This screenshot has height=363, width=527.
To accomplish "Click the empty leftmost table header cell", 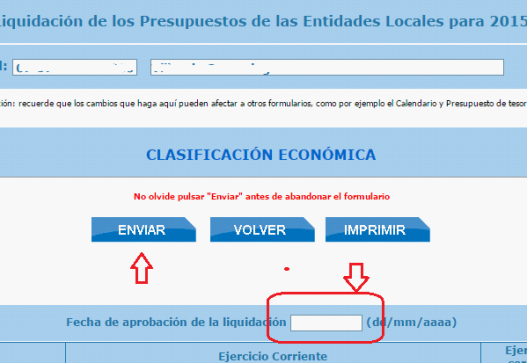I will click(32, 353).
